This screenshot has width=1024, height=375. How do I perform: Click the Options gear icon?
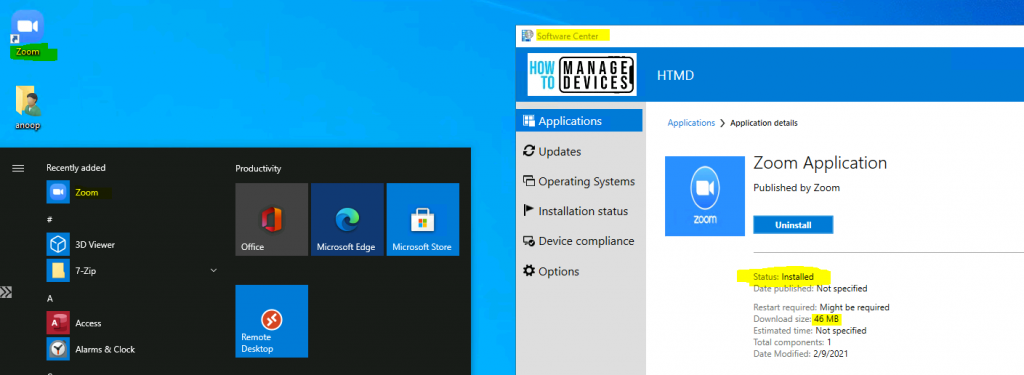[529, 270]
